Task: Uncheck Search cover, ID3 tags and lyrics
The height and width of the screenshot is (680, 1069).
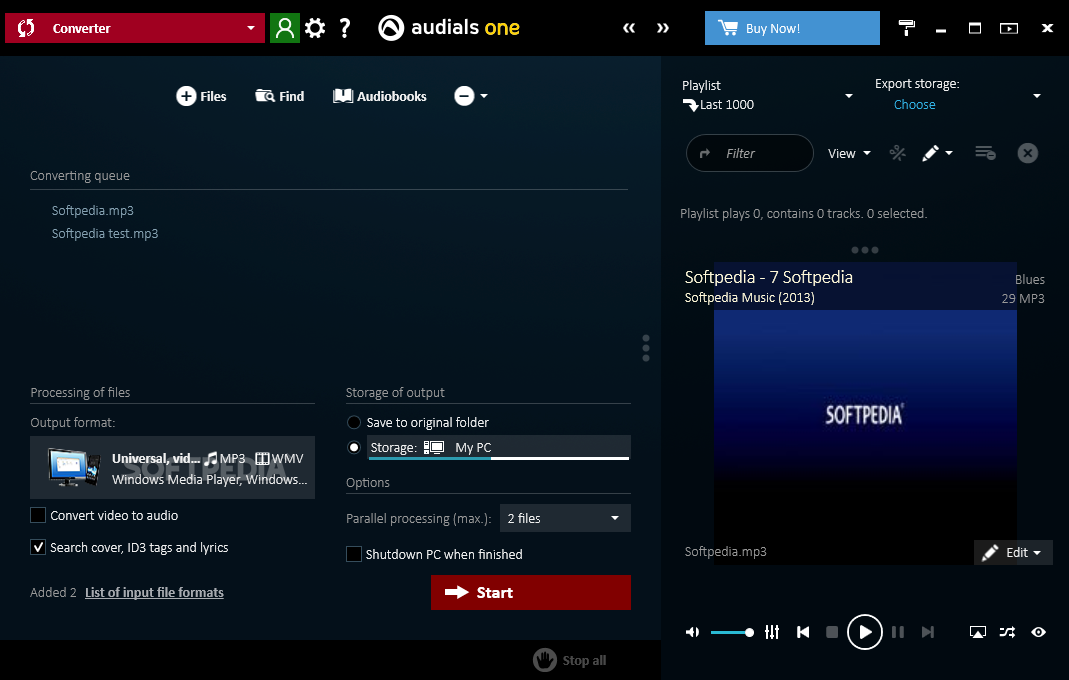Action: pyautogui.click(x=38, y=547)
